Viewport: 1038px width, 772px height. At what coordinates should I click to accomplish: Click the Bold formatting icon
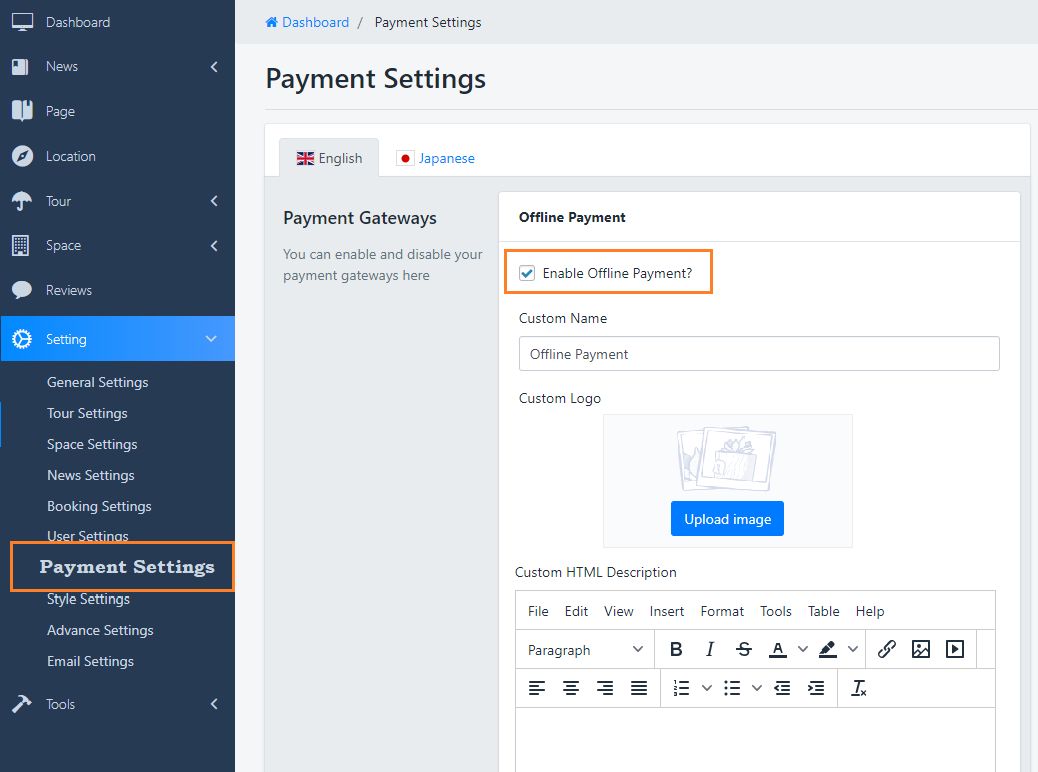[x=676, y=650]
